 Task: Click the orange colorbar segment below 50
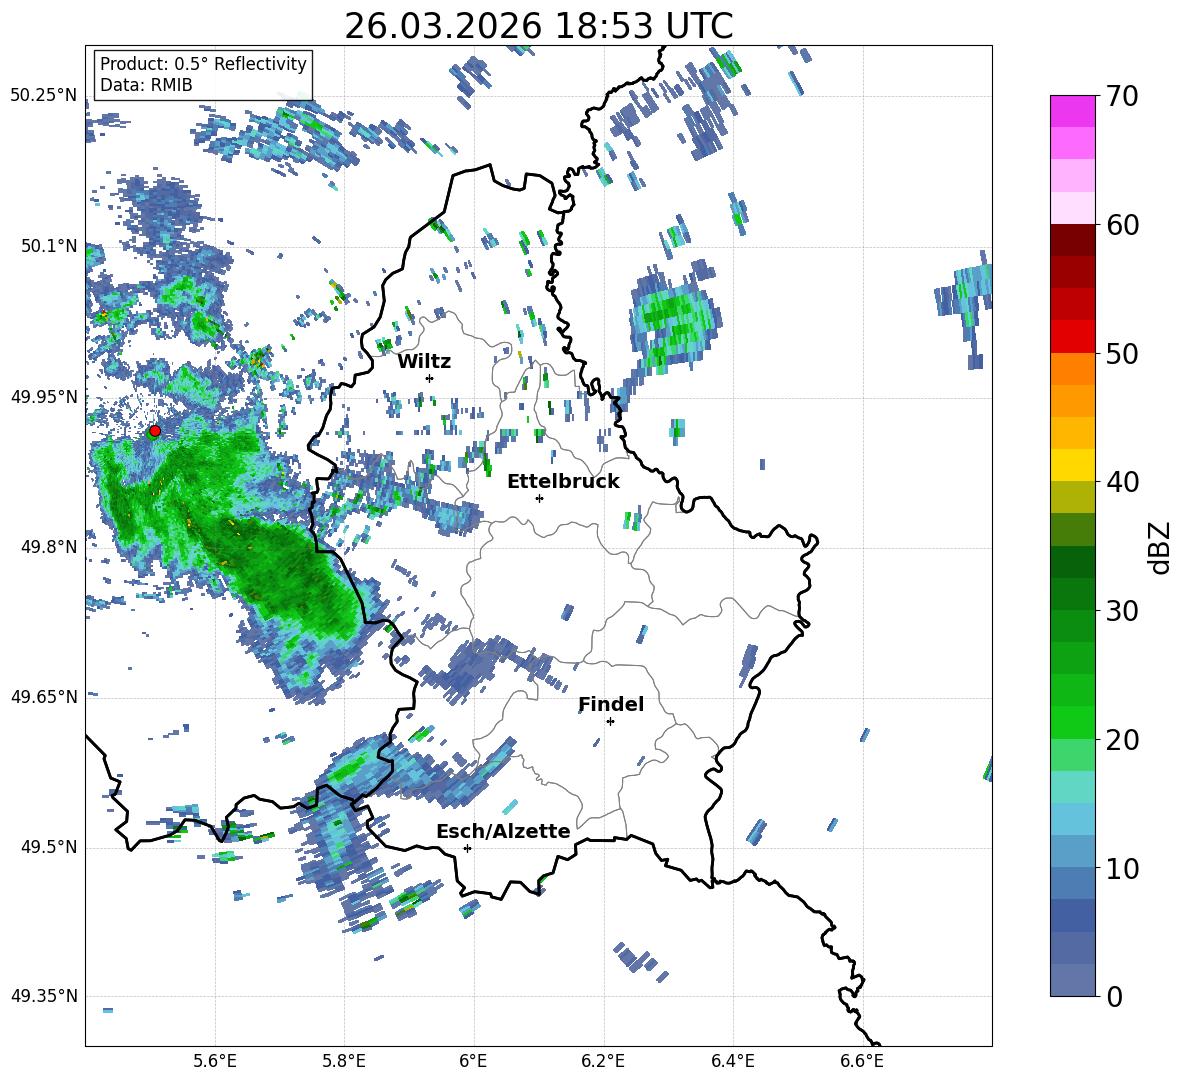click(1072, 369)
